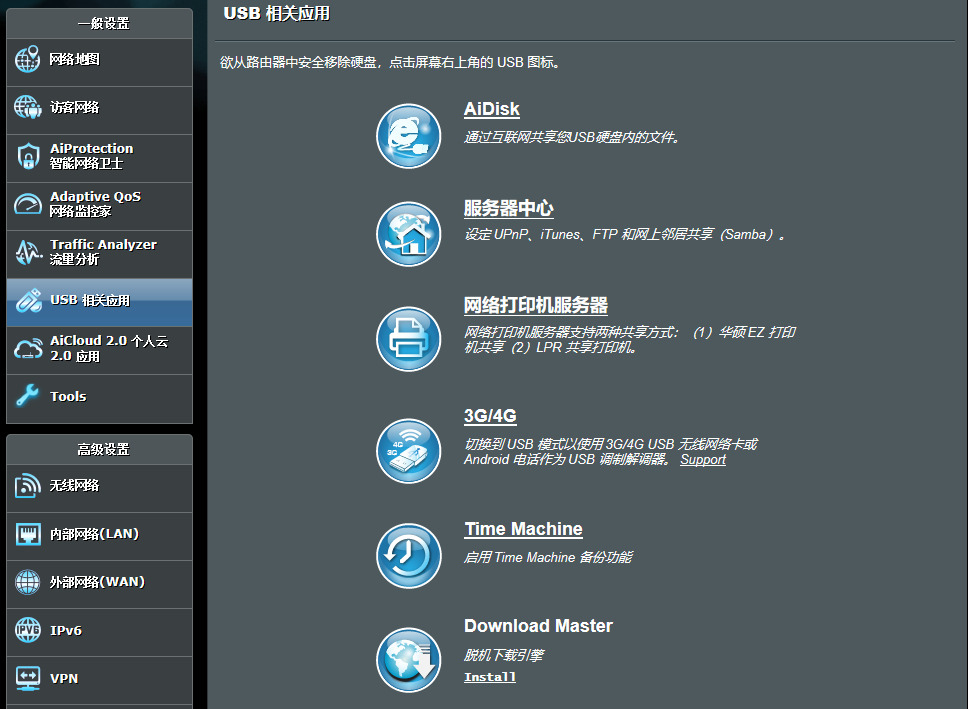Screen dimensions: 968x709
Task: Go to Adaptive QoS 网络监控家 page
Action: click(99, 207)
